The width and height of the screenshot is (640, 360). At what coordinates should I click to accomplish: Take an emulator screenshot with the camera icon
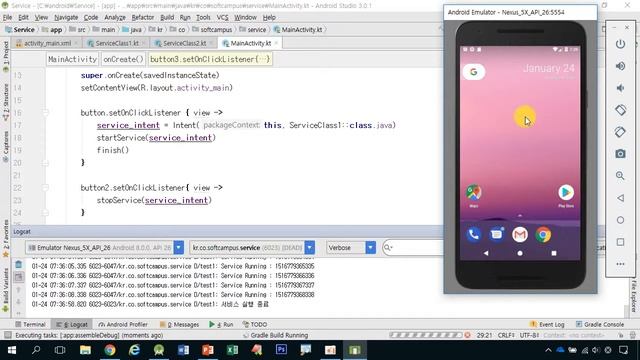pyautogui.click(x=620, y=154)
